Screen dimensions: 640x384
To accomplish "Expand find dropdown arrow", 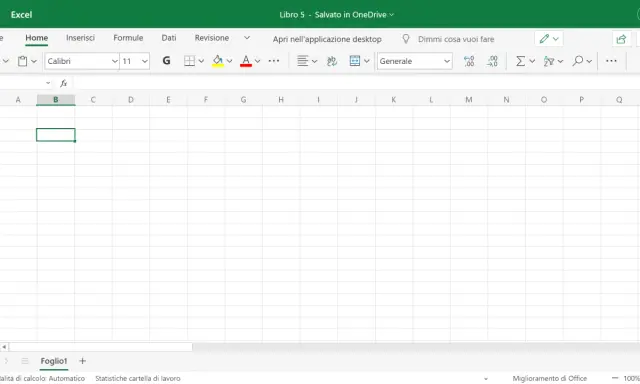I will [589, 61].
